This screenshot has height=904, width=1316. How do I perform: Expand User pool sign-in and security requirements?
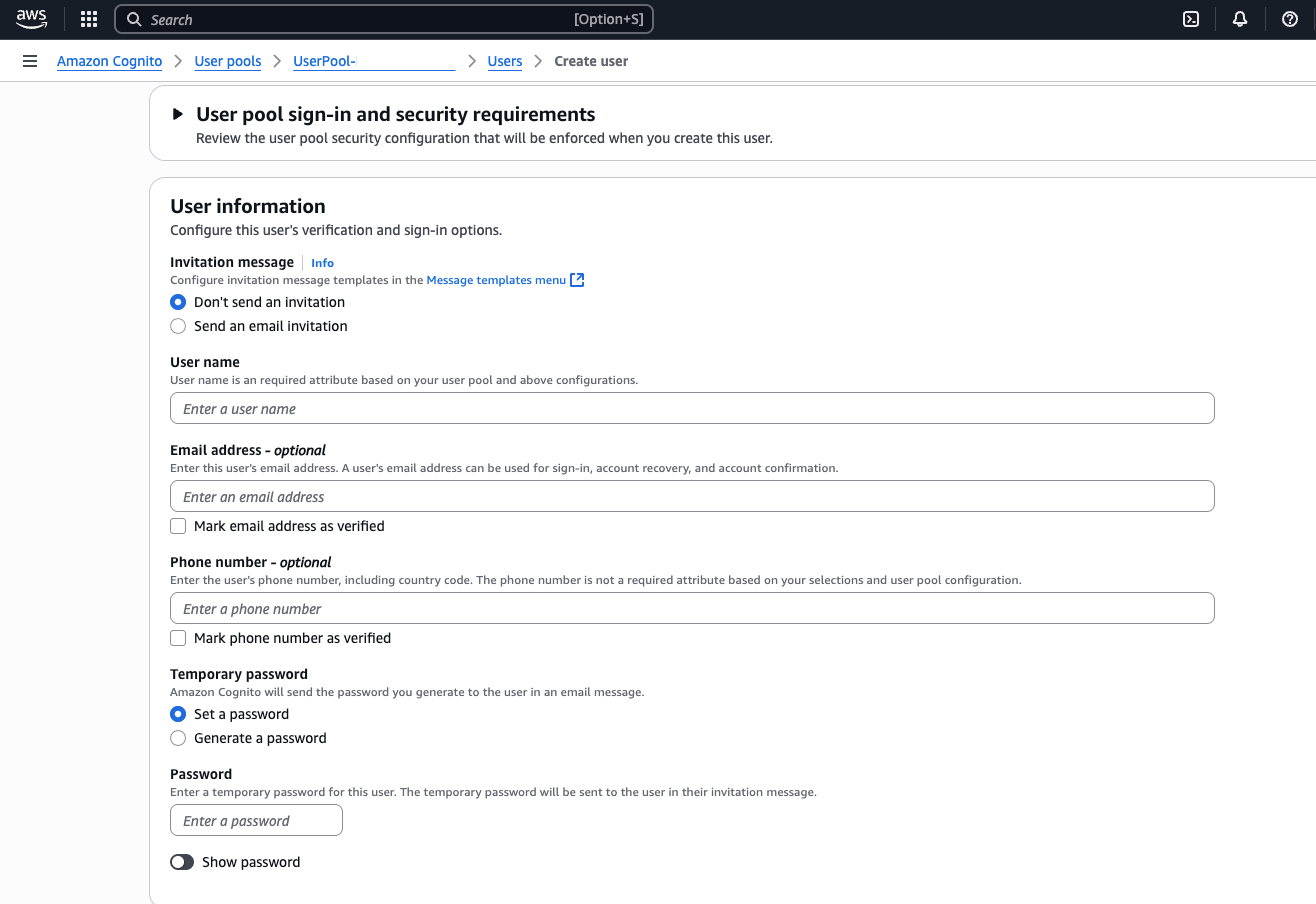(178, 114)
